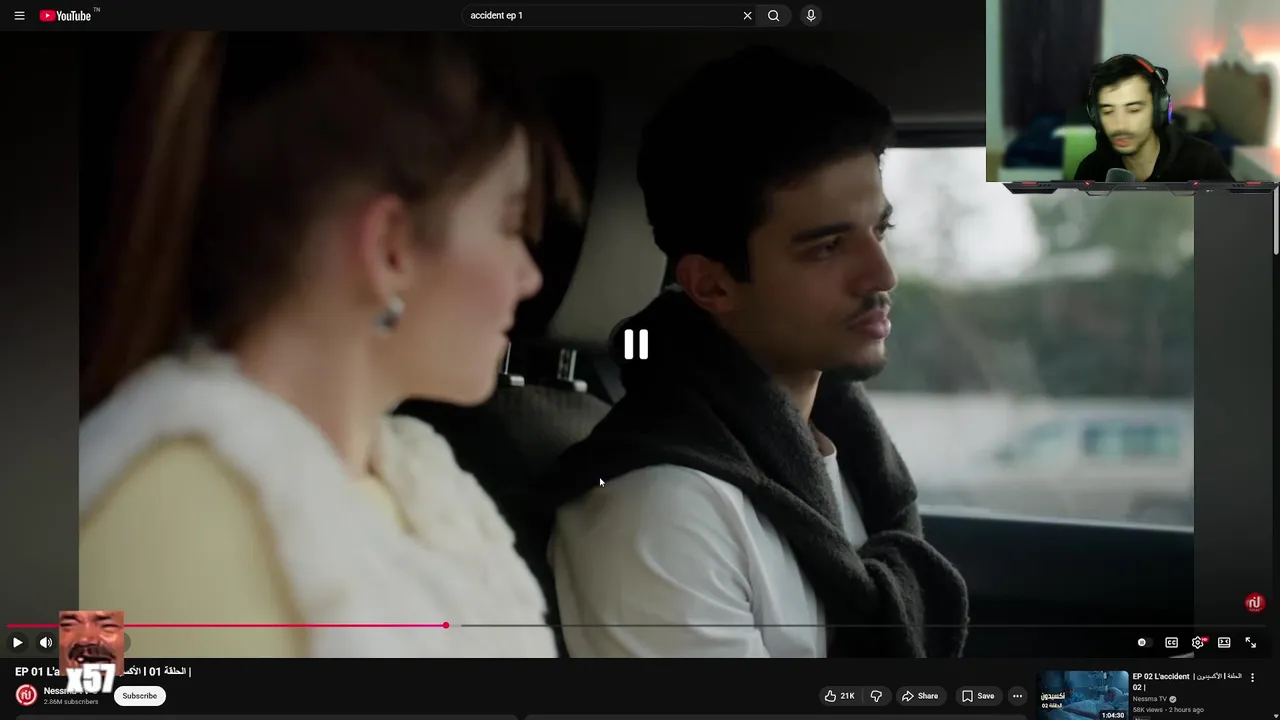Dislike the video with thumbs-down

click(877, 696)
